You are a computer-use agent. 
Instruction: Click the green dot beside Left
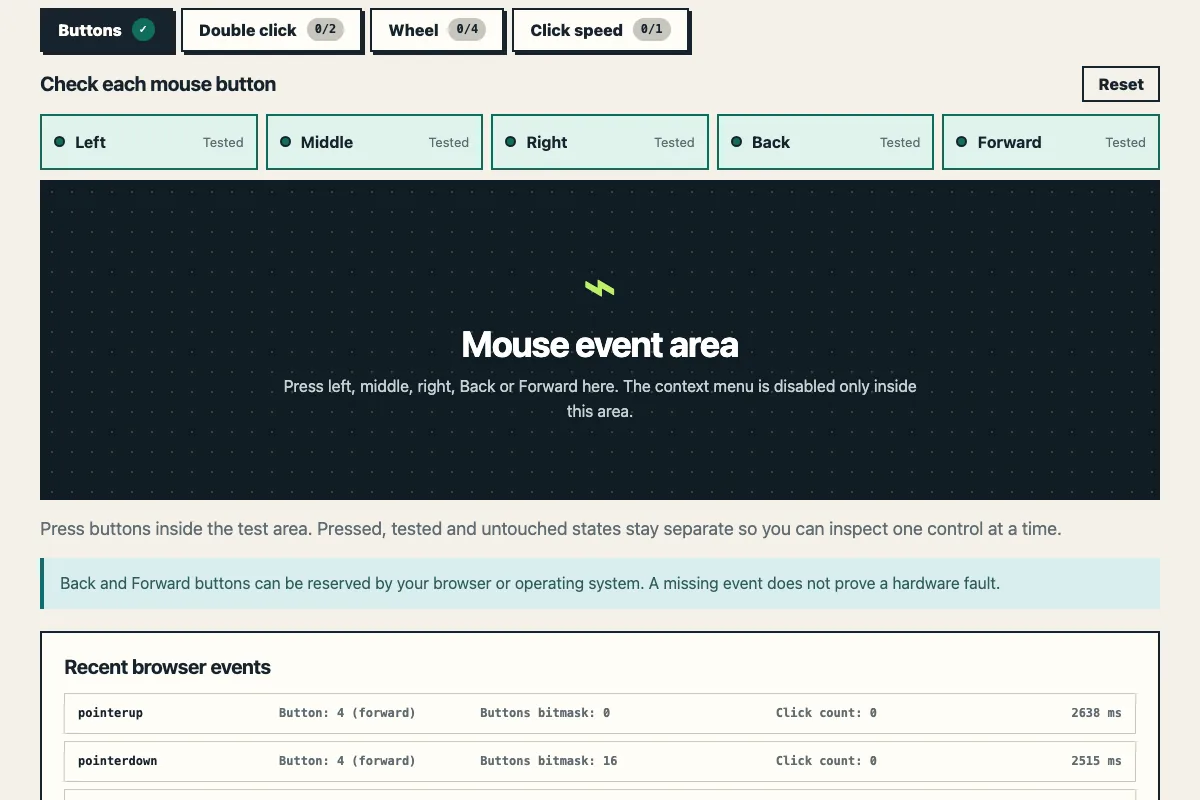(x=59, y=142)
